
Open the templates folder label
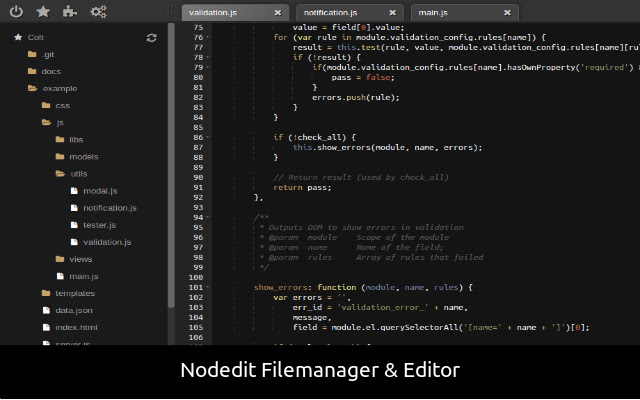coord(75,293)
